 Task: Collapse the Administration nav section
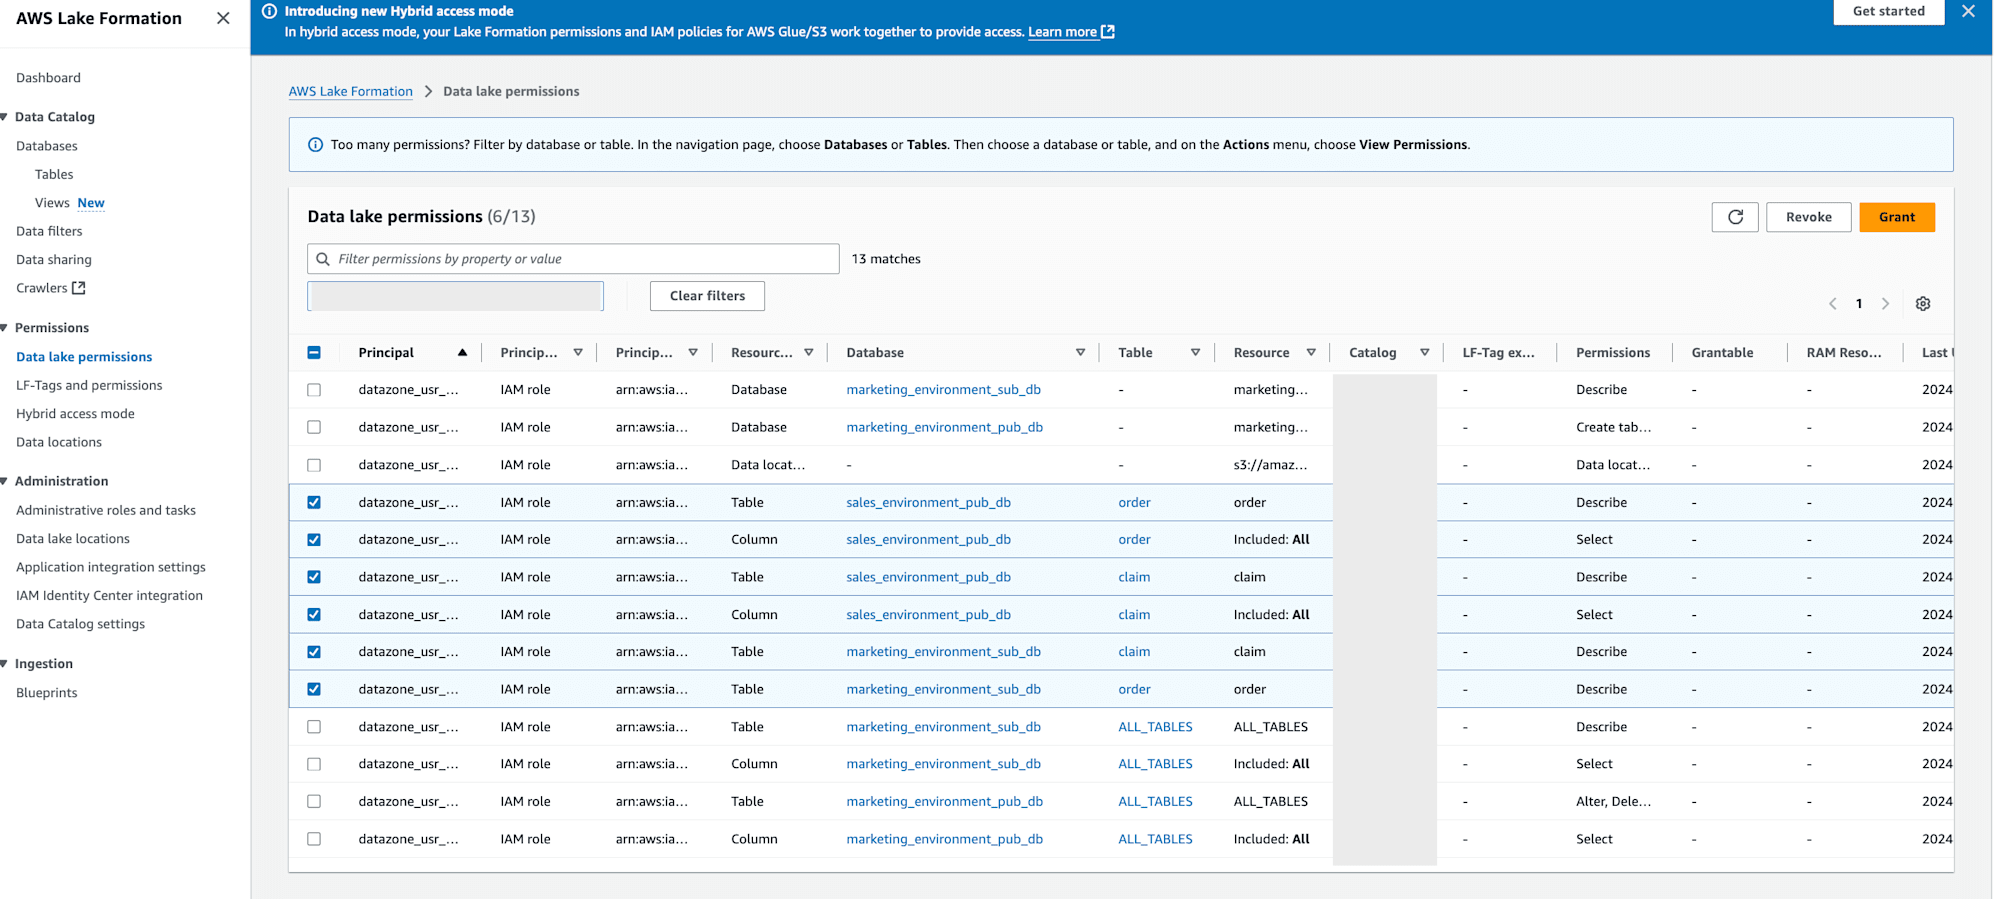pos(5,481)
